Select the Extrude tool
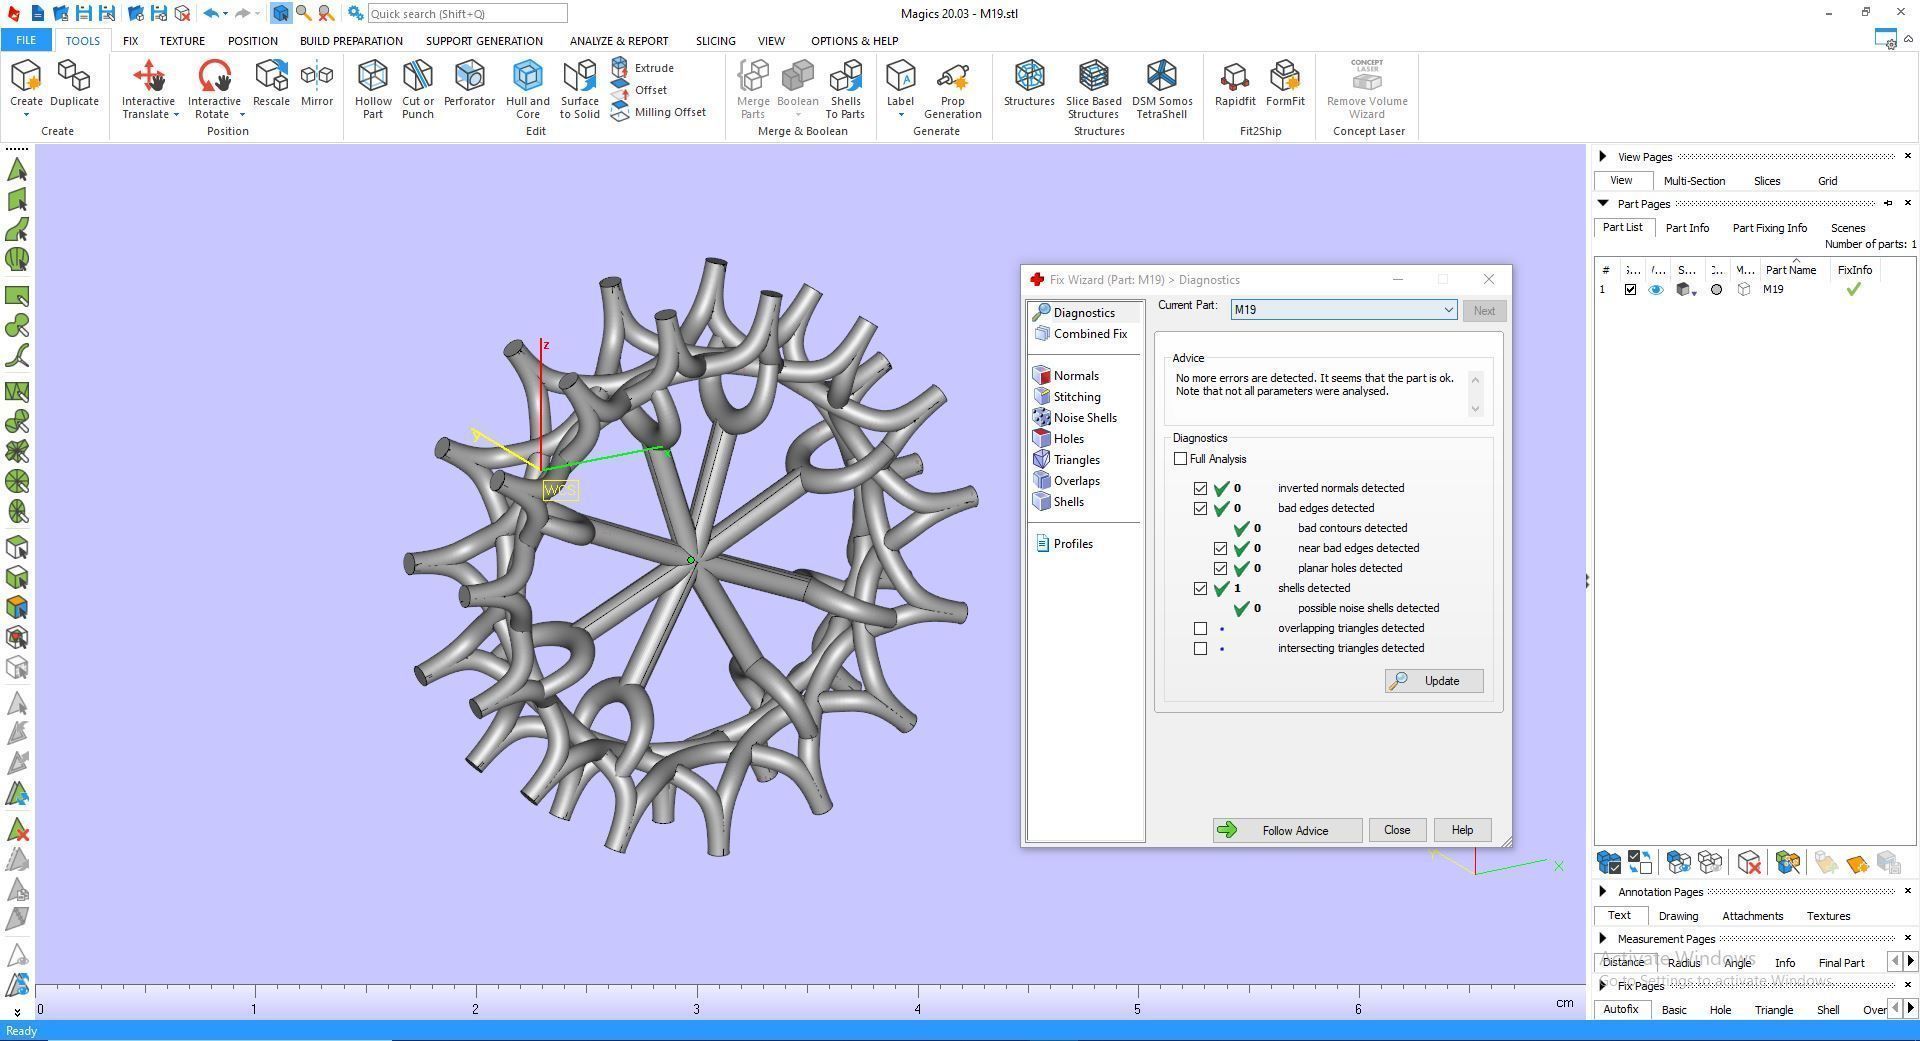Viewport: 1920px width, 1041px height. [642, 68]
